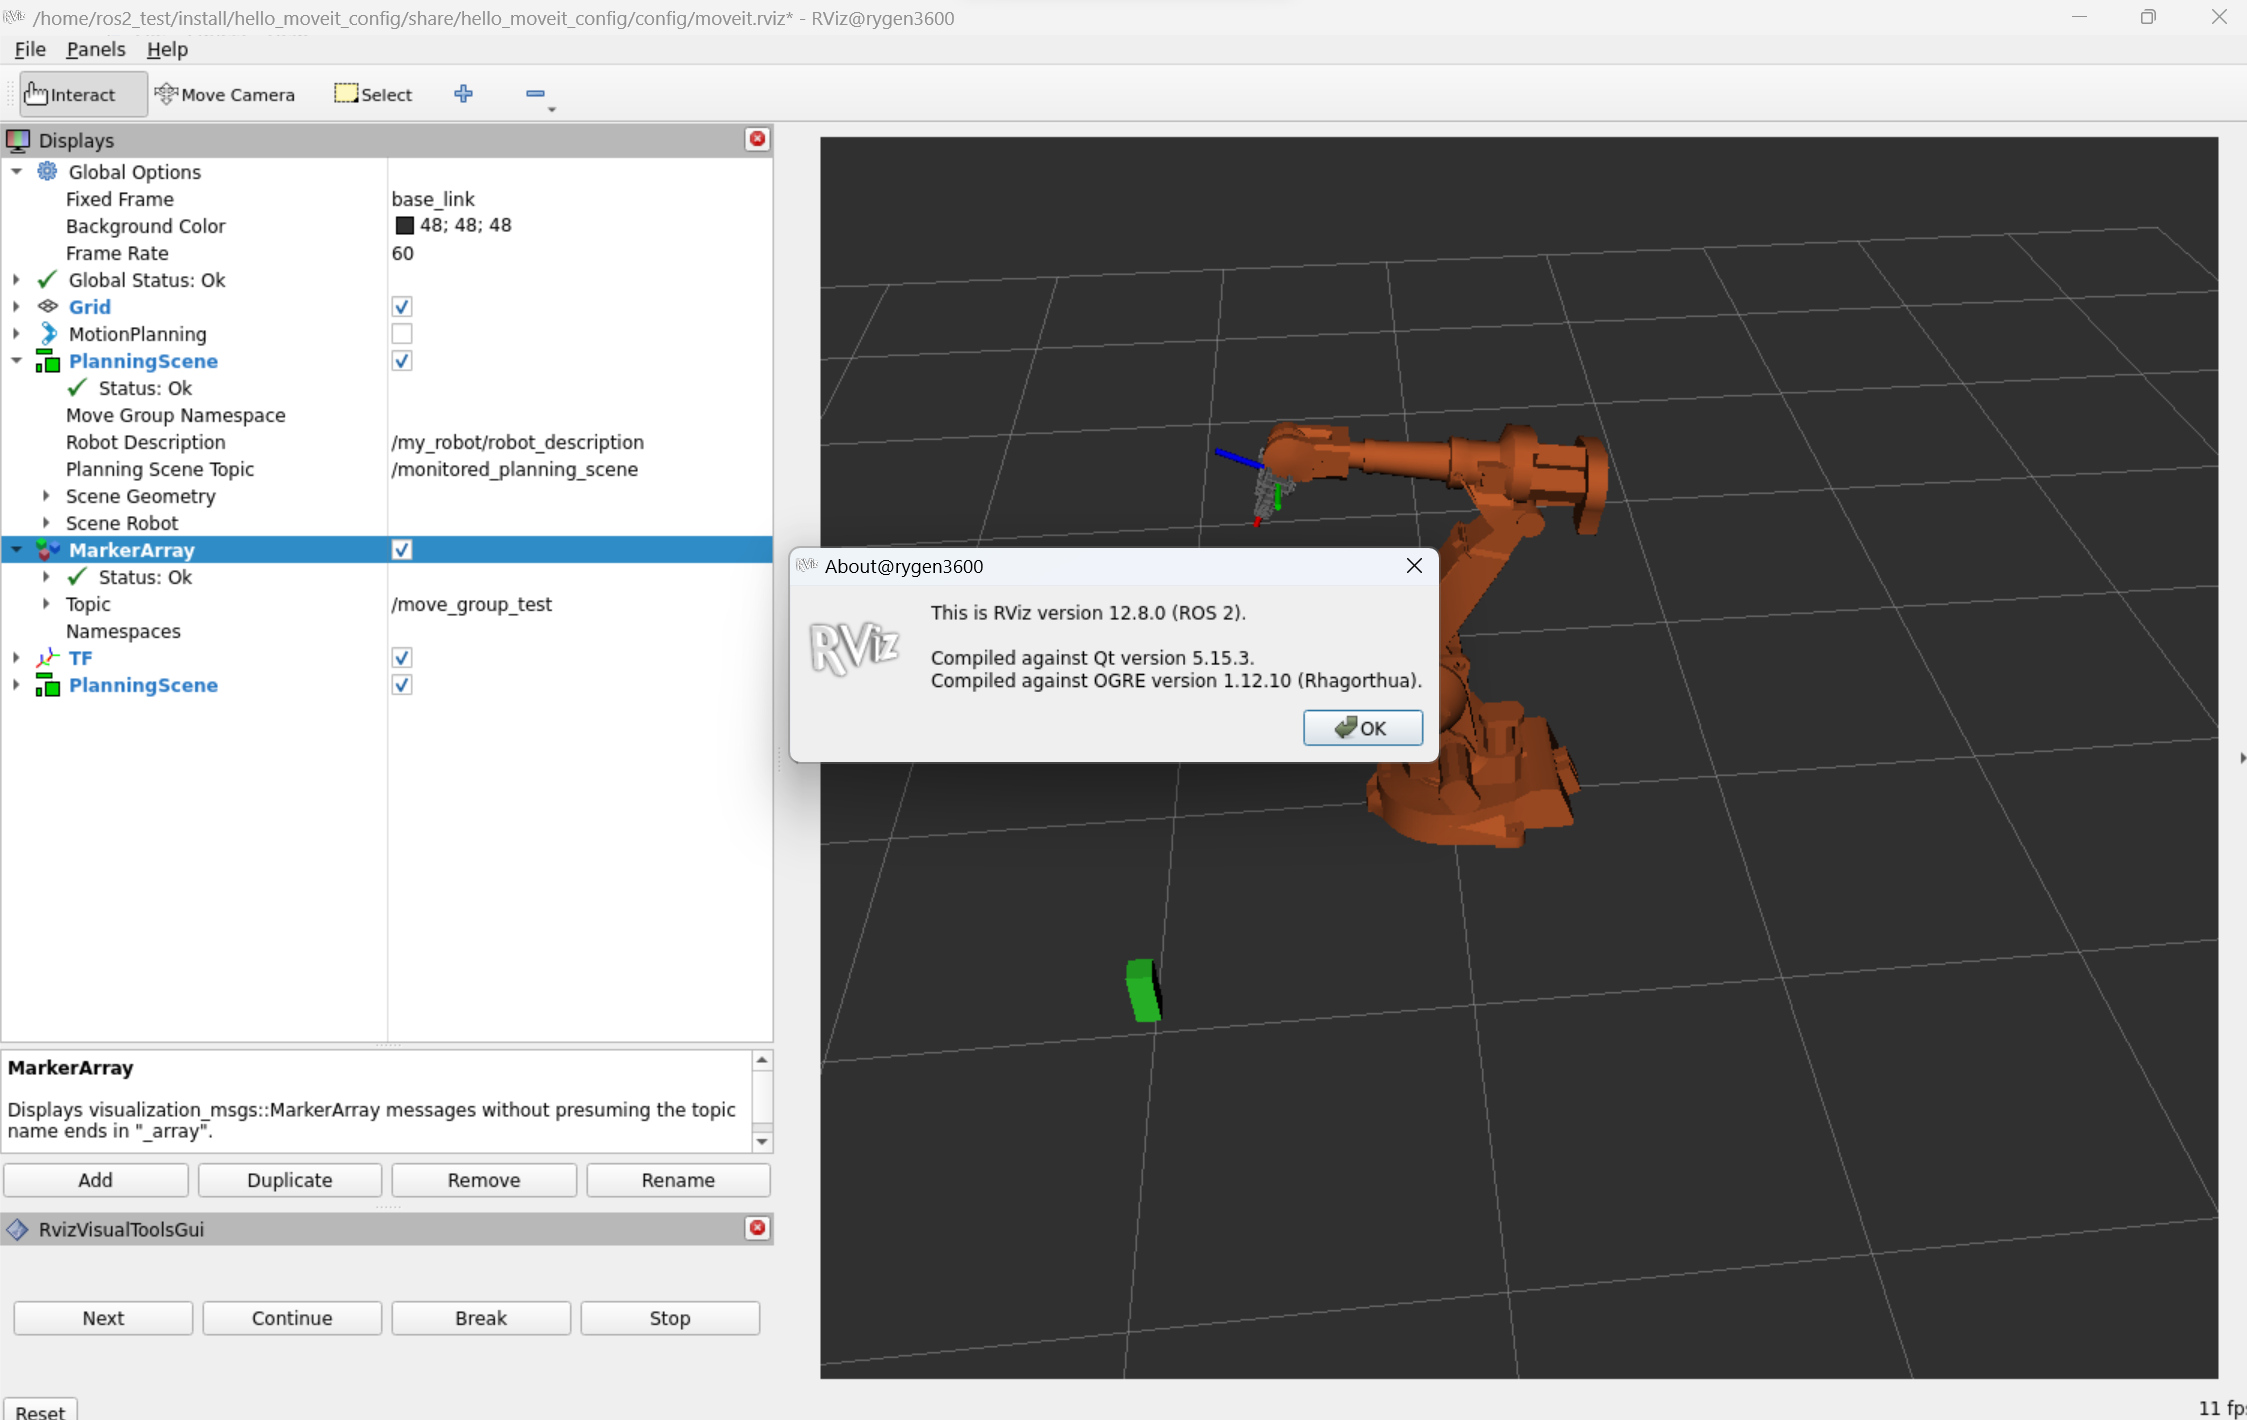
Task: Uncheck the TF display checkbox
Action: click(402, 658)
